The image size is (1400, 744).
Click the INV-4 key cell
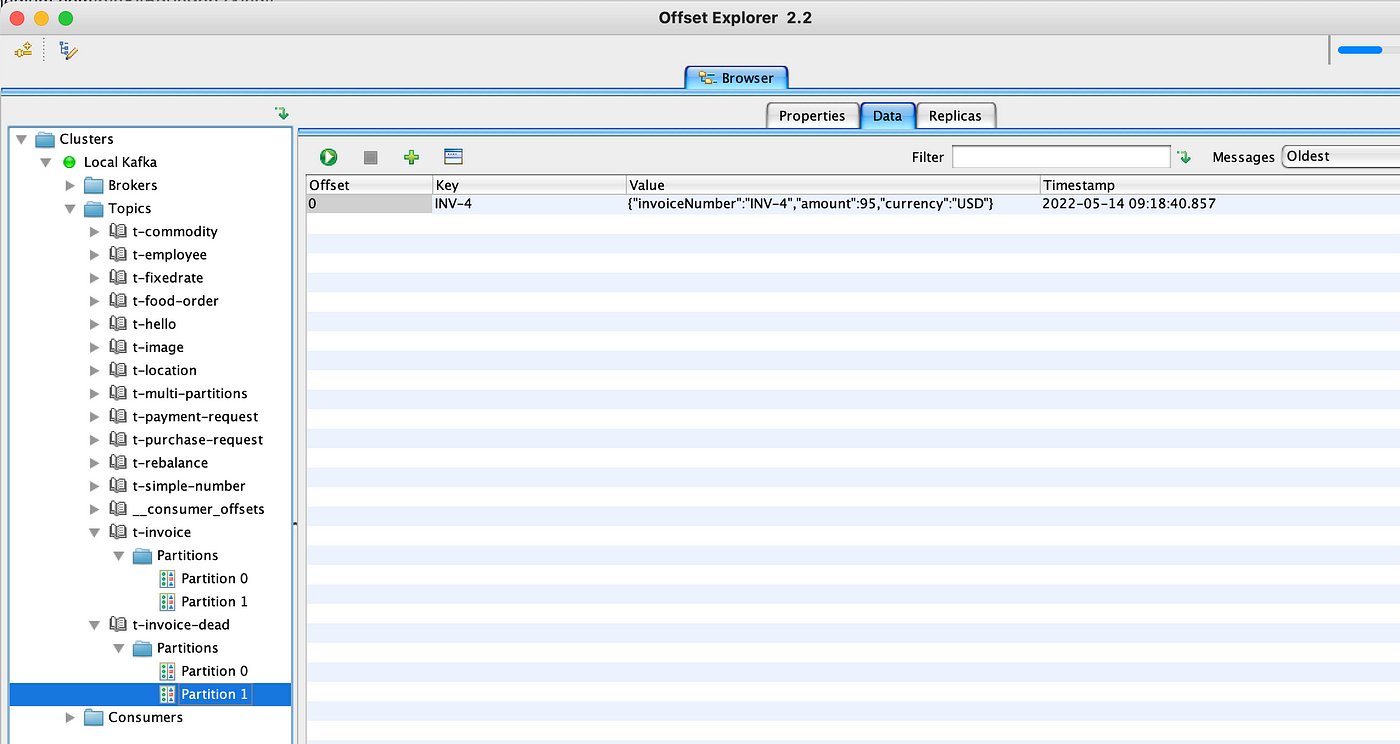(529, 204)
